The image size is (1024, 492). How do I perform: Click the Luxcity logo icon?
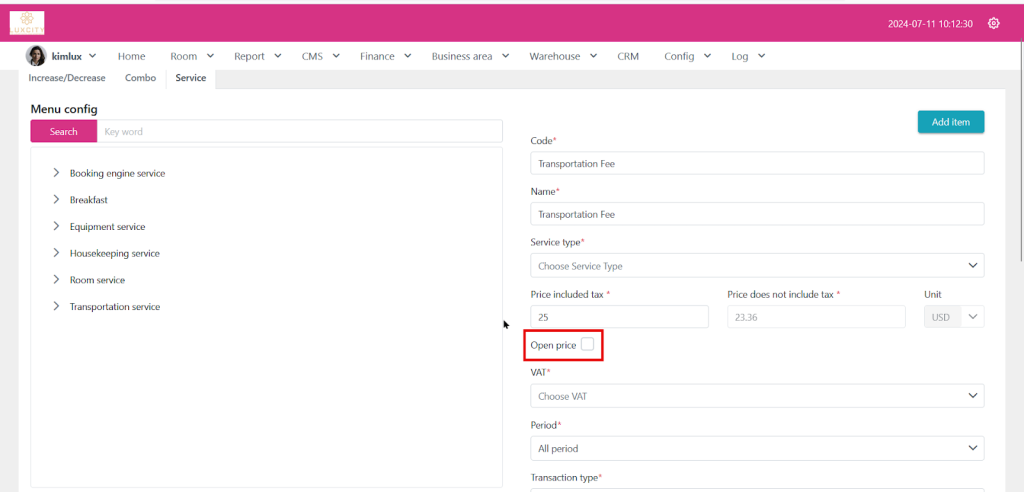(x=27, y=22)
